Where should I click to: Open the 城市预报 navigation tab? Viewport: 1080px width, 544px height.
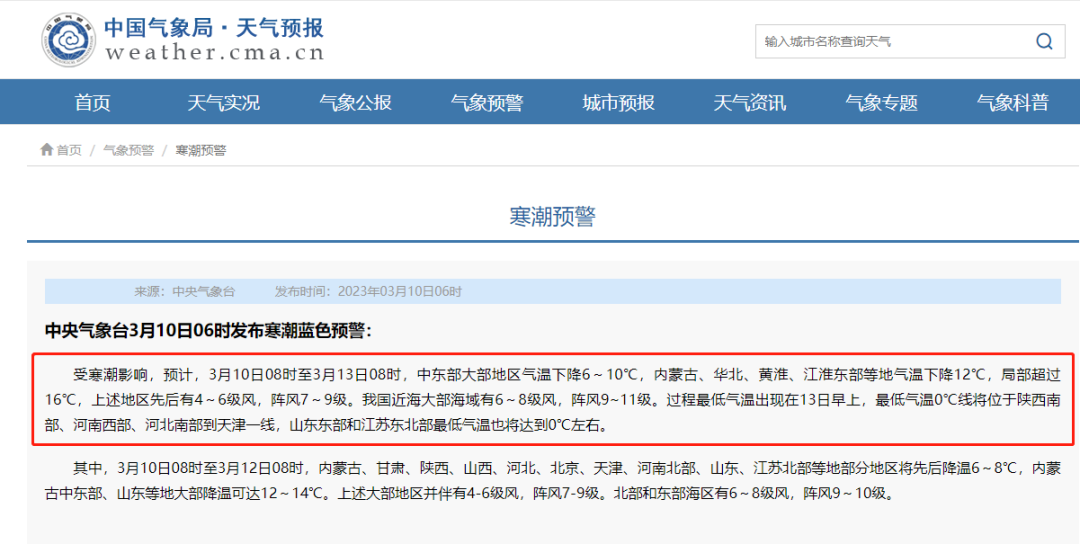coord(619,103)
